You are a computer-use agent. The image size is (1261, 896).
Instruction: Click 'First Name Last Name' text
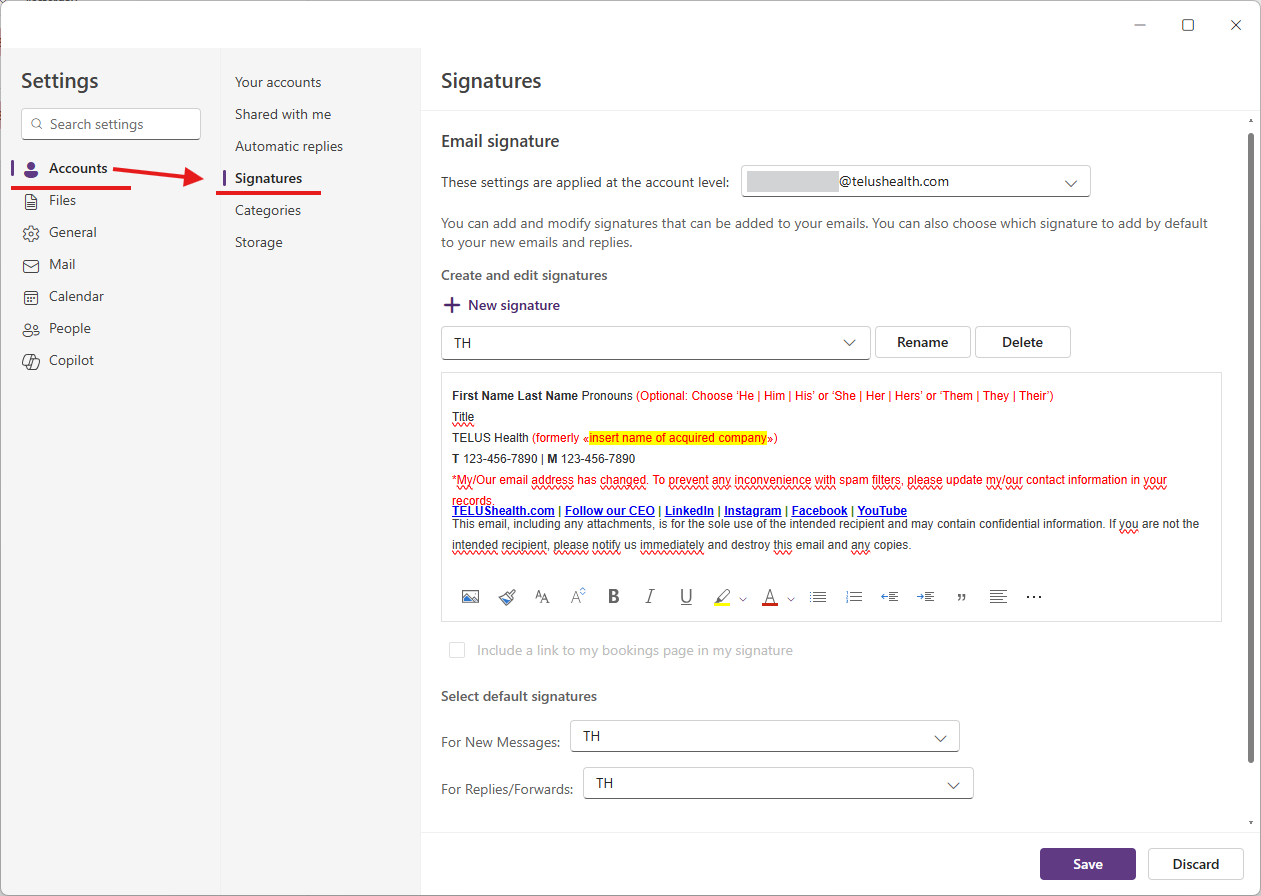[515, 396]
